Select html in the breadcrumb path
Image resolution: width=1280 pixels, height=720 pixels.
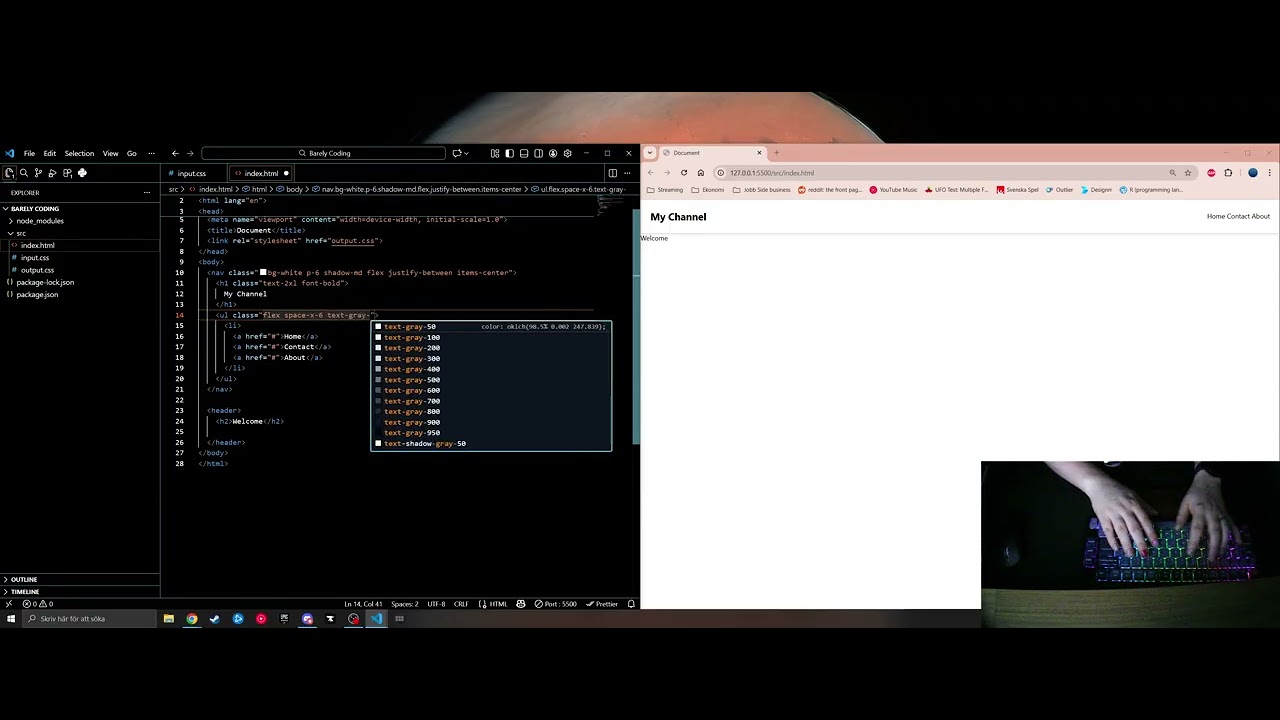(255, 189)
